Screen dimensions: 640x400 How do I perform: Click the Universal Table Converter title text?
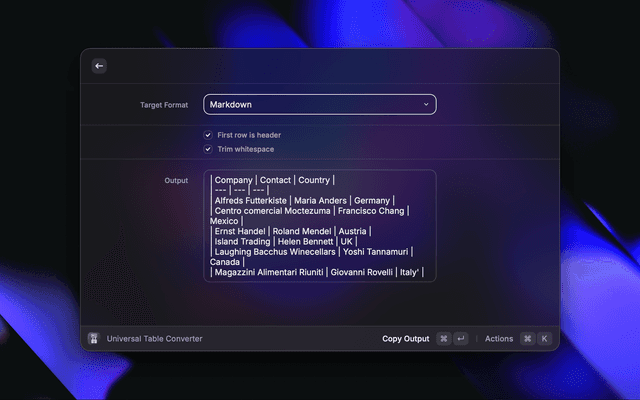pos(154,339)
